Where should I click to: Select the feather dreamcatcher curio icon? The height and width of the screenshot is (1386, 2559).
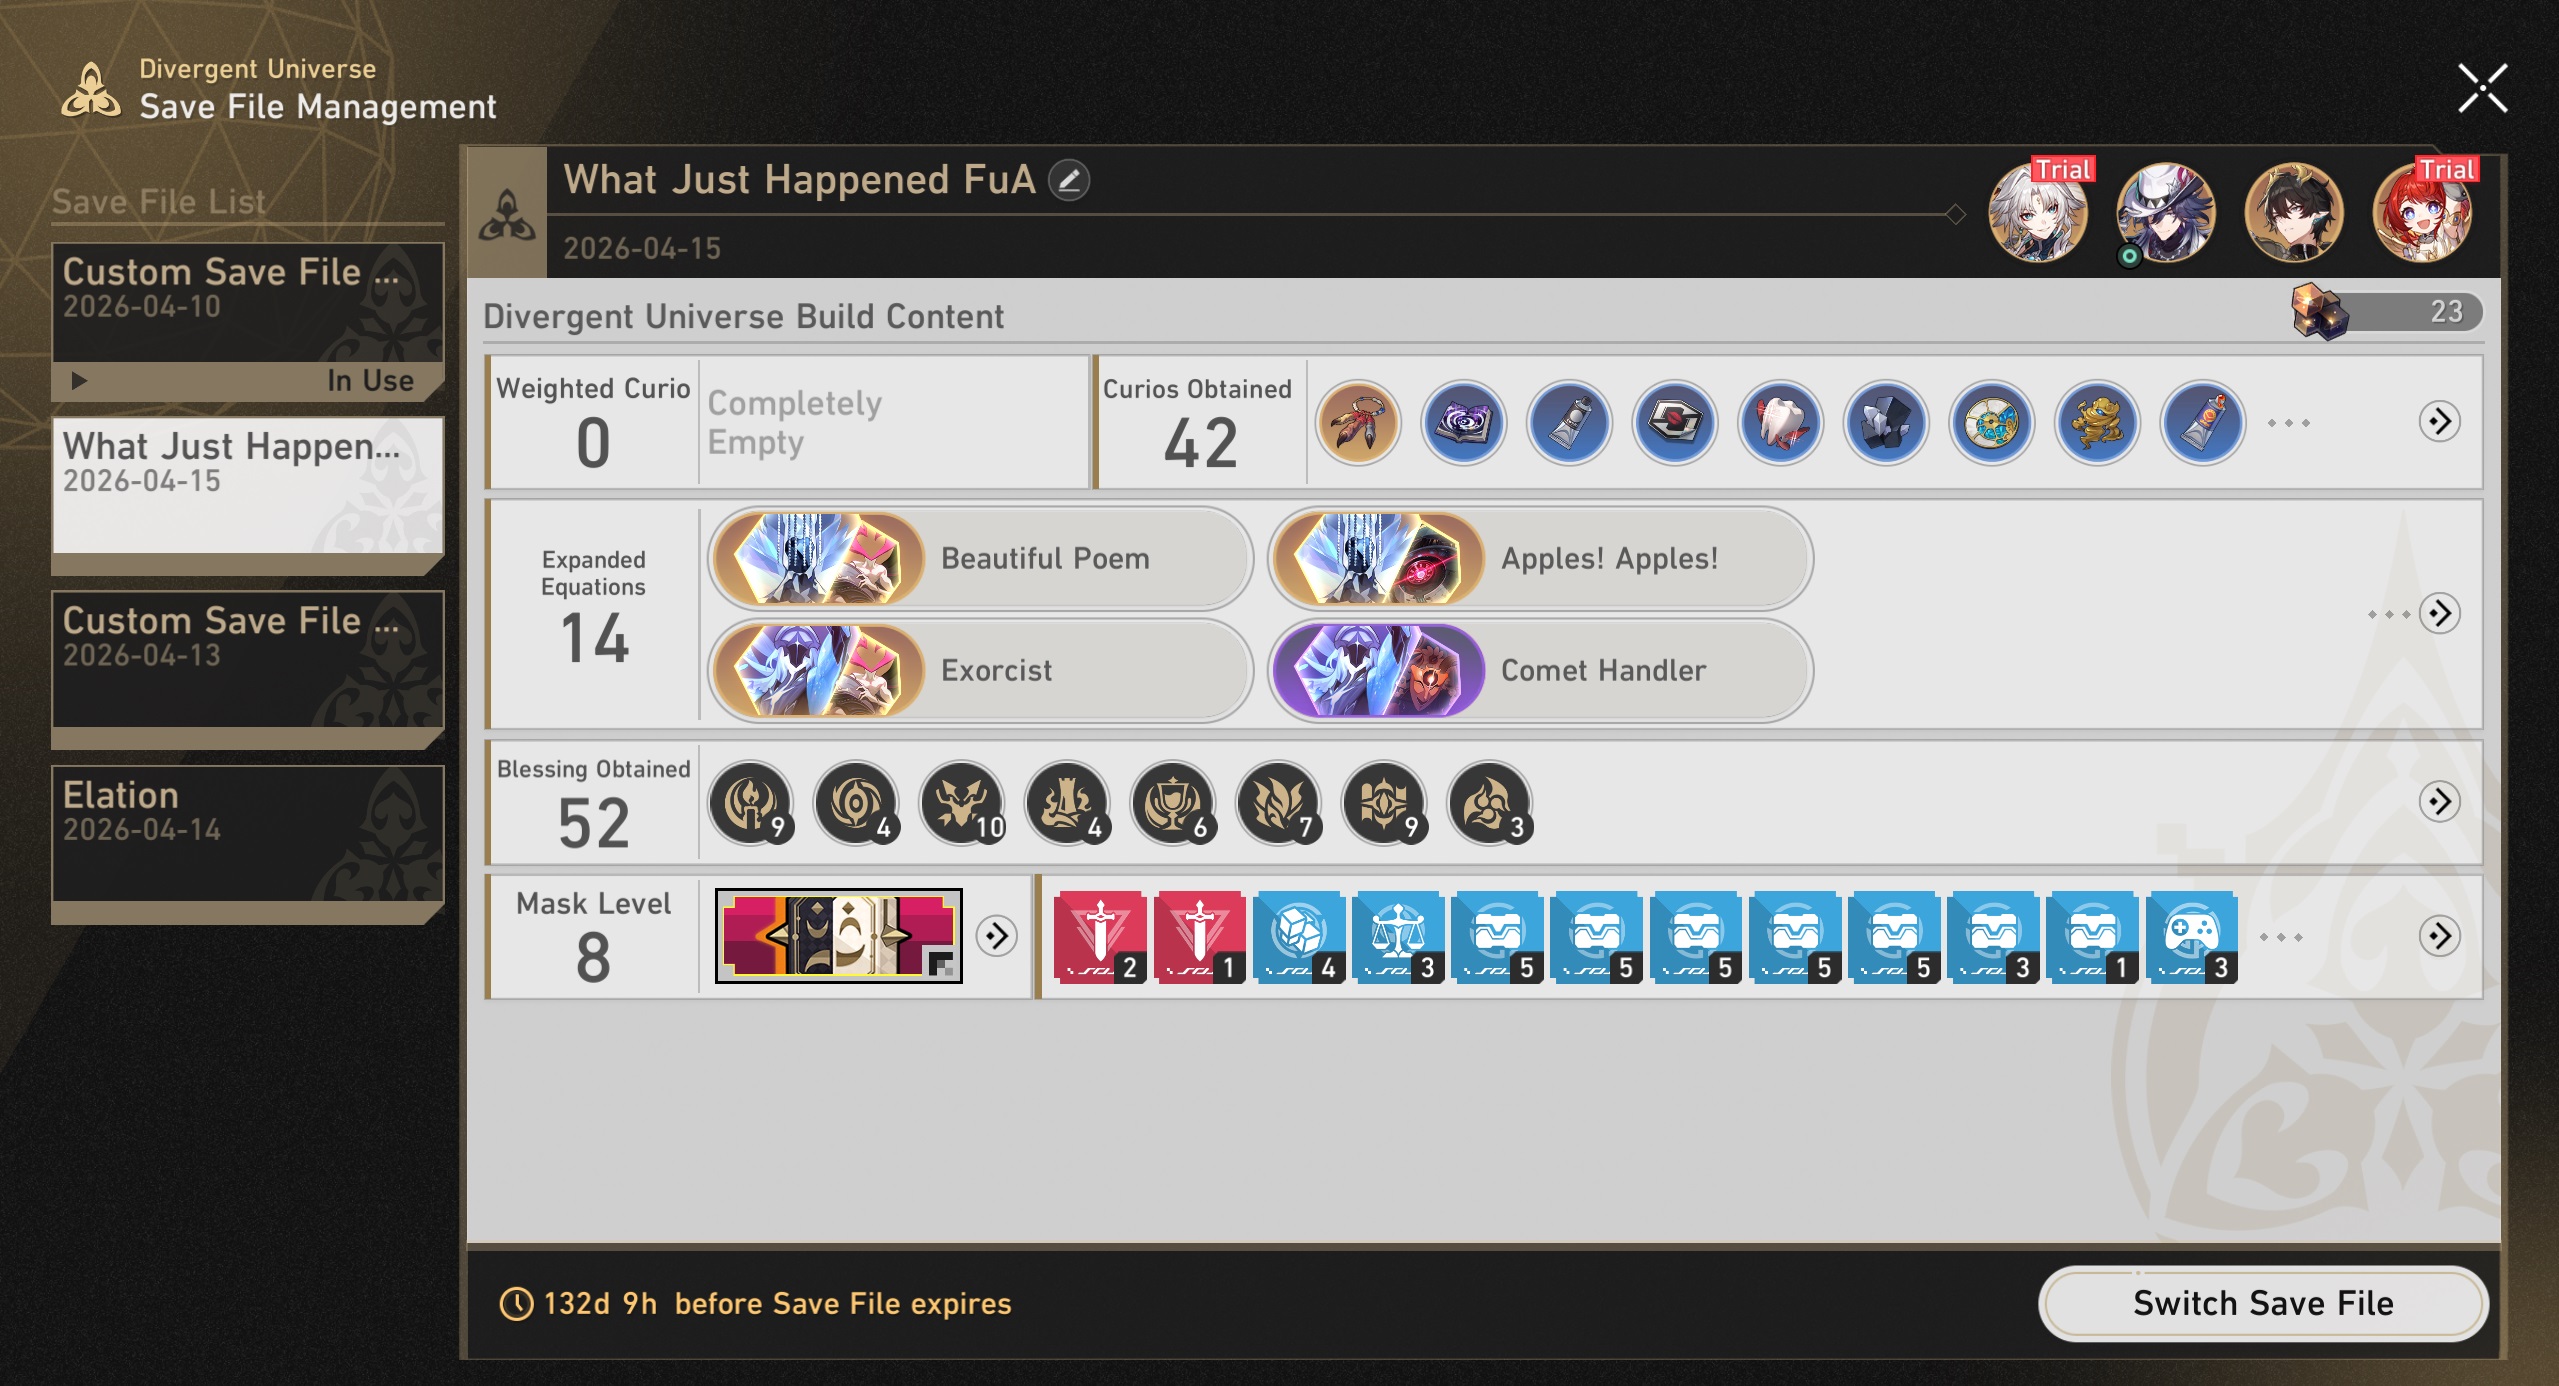coord(1358,423)
